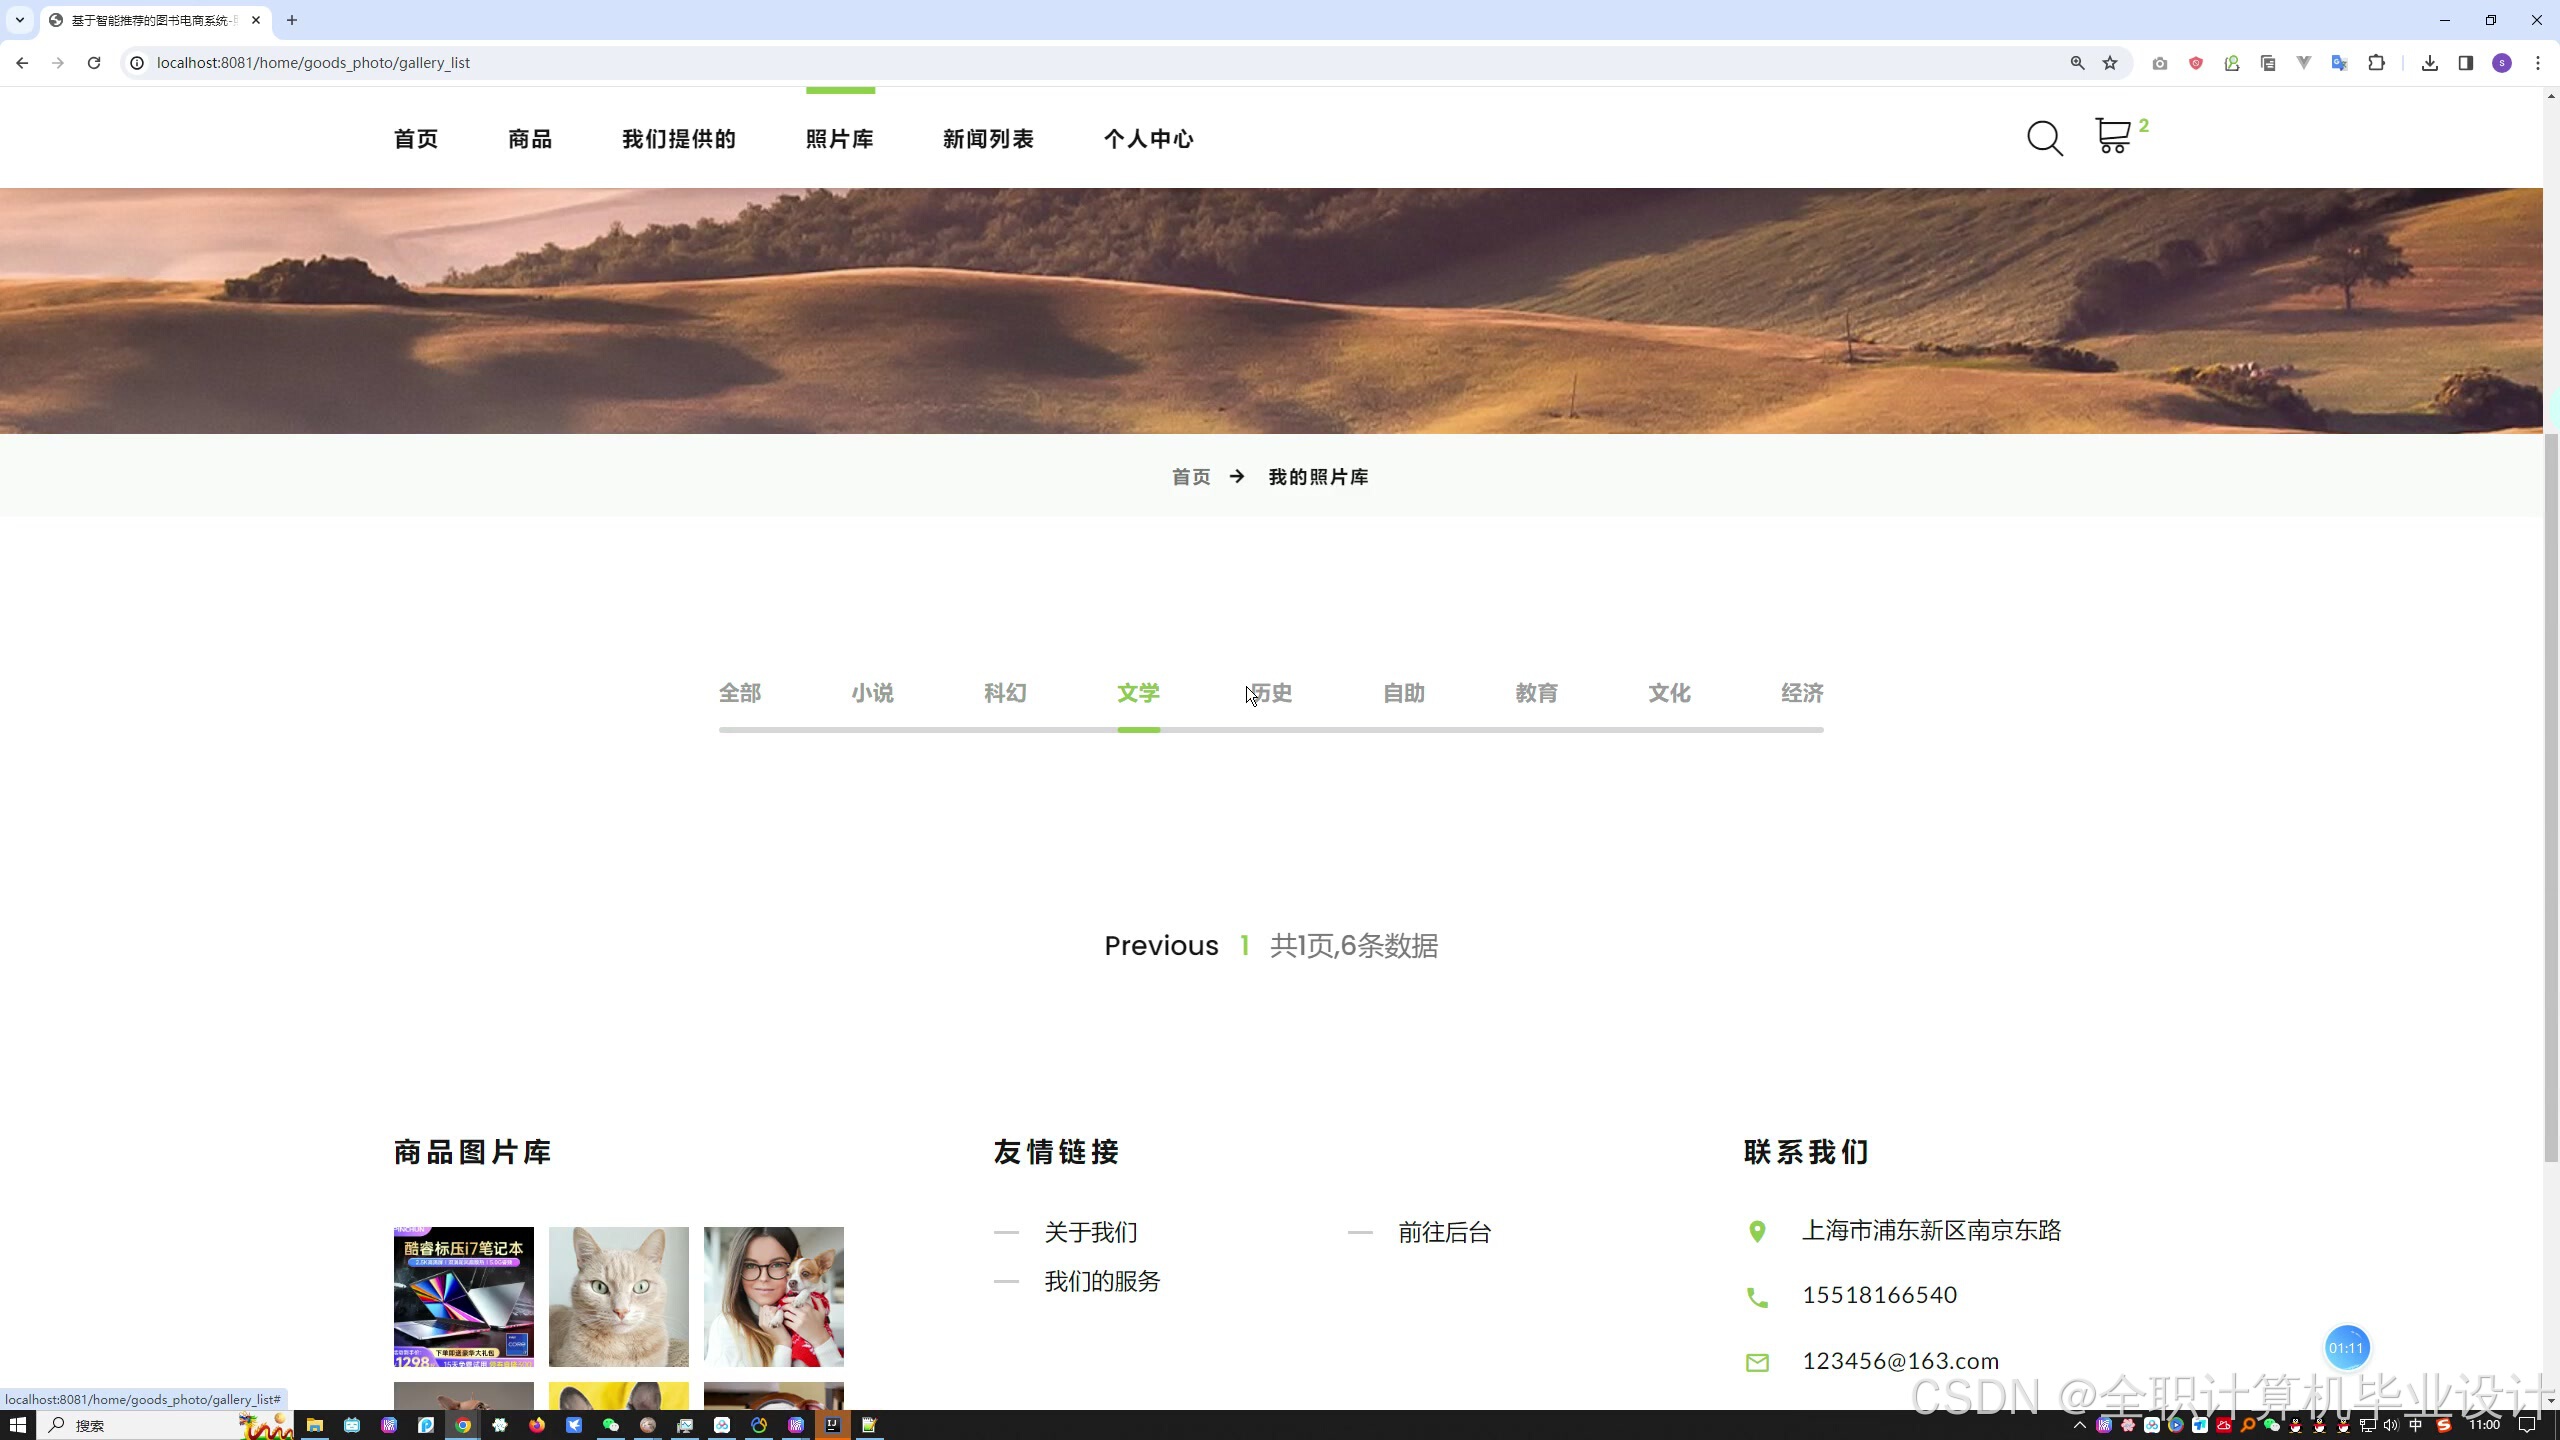Image resolution: width=2560 pixels, height=1440 pixels.
Task: Open Chrome three-dot menu
Action: pyautogui.click(x=2537, y=63)
